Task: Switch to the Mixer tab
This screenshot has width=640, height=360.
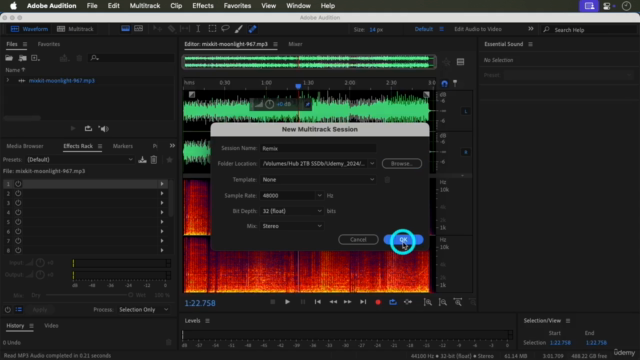Action: click(x=295, y=44)
